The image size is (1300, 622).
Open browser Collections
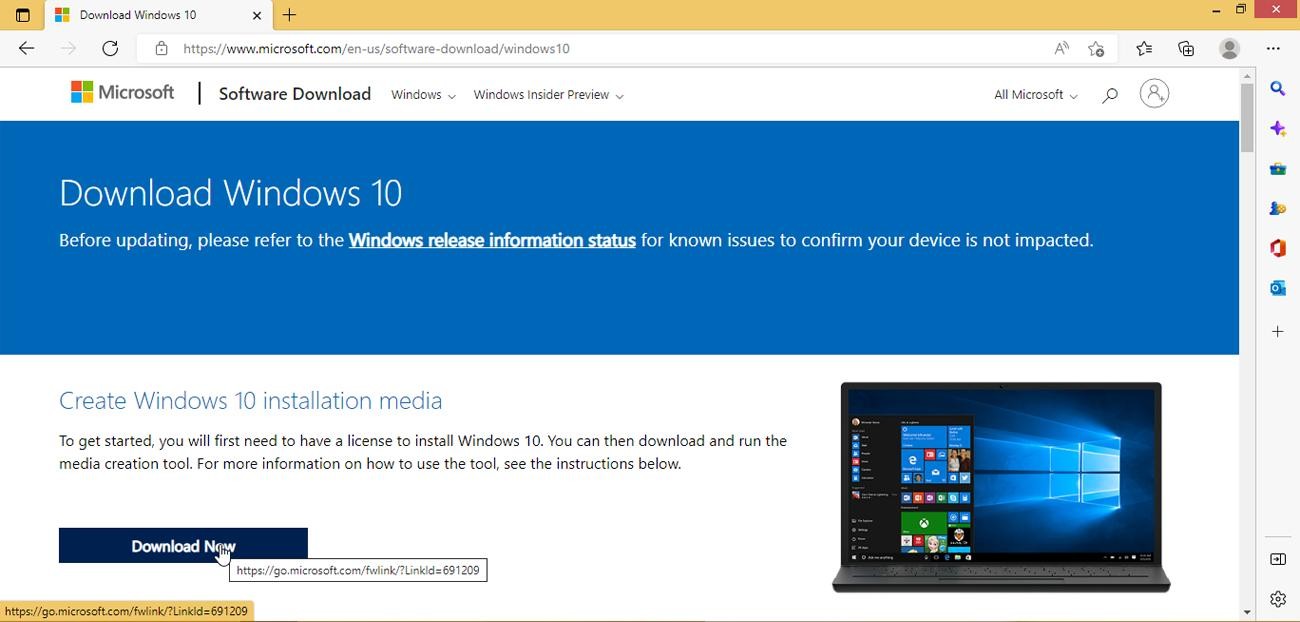[1186, 48]
